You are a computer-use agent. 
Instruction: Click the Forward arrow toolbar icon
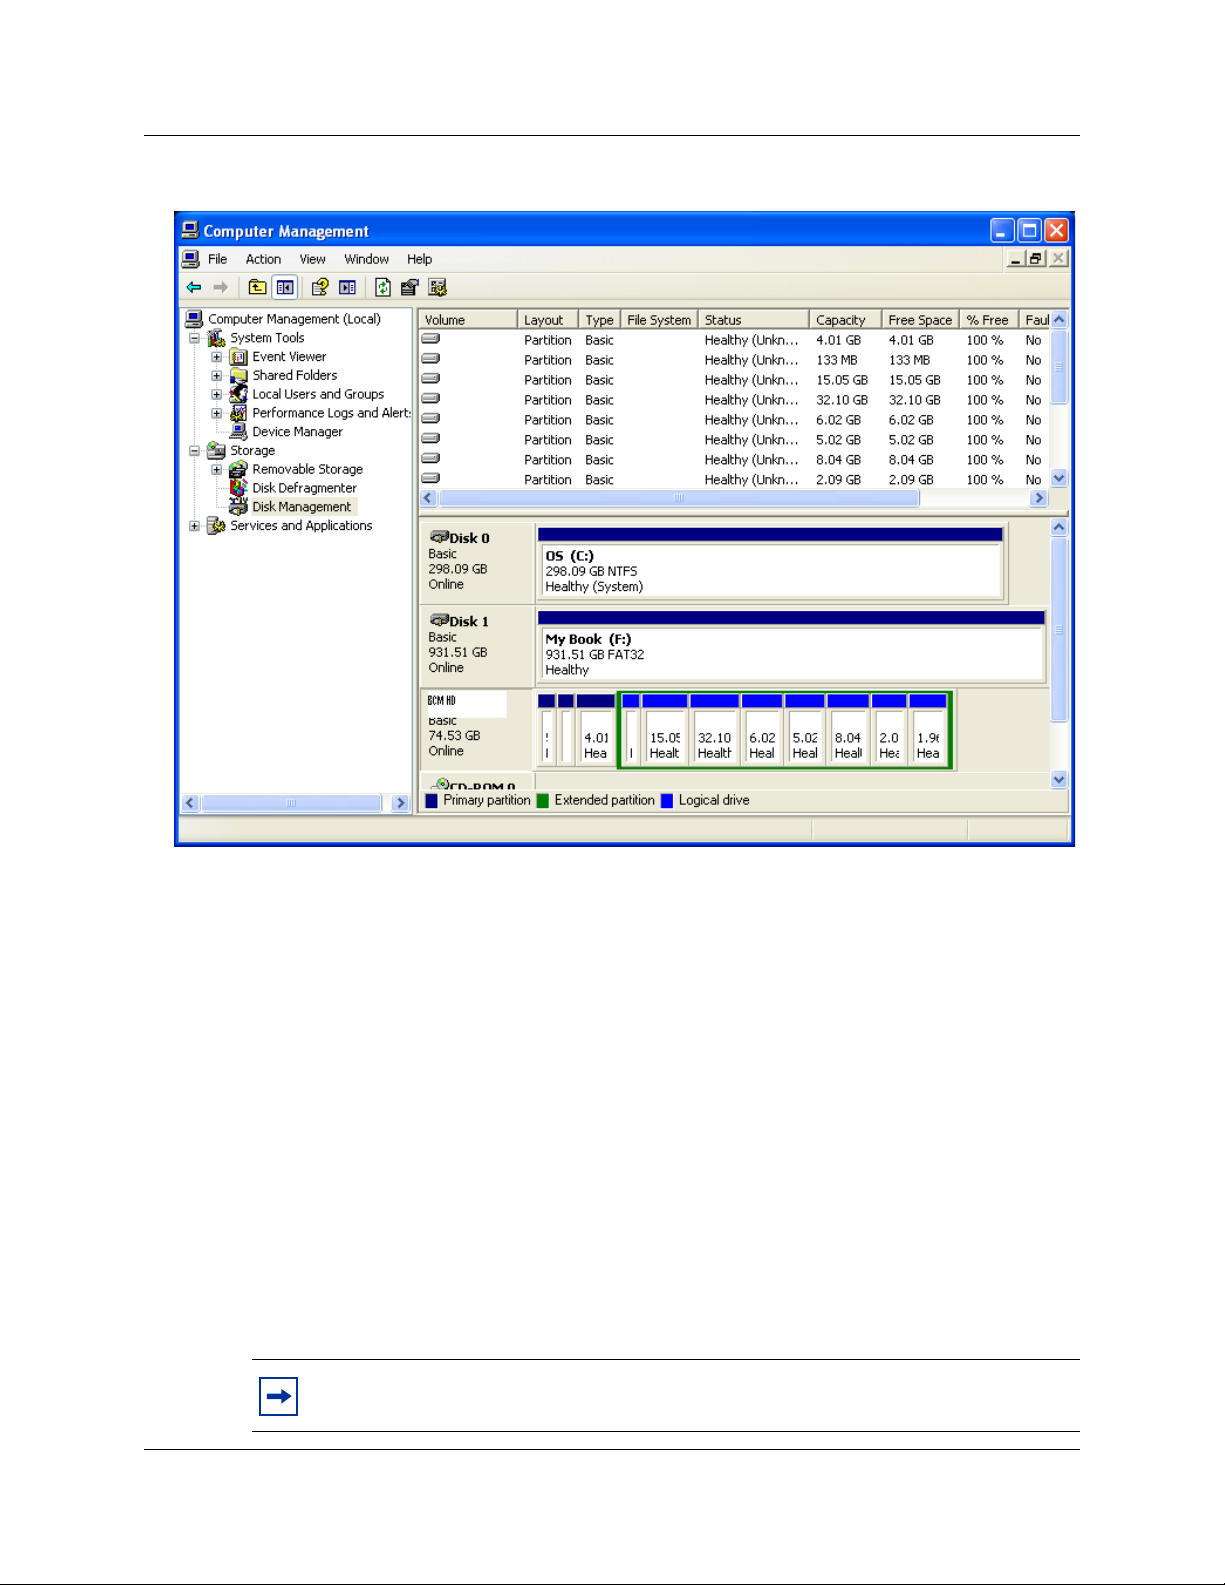tap(221, 288)
